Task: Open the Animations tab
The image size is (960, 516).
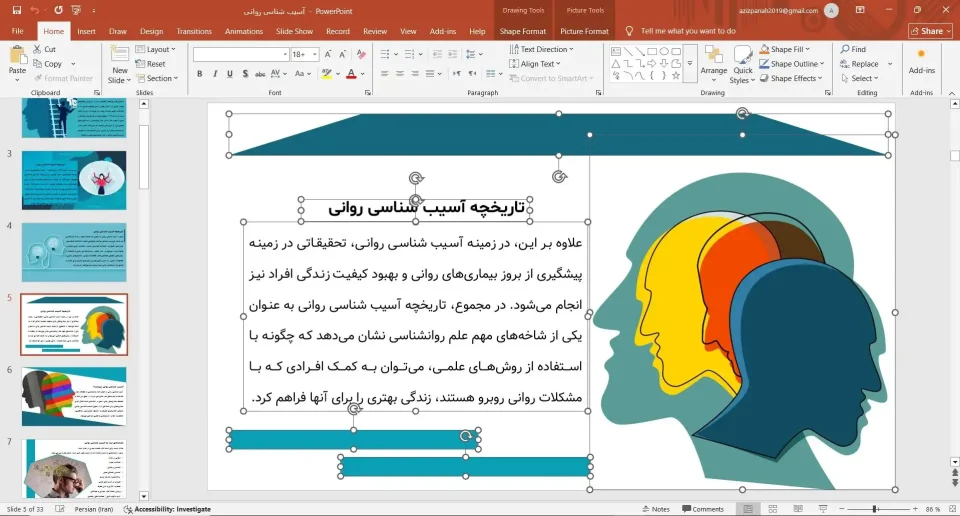Action: coord(244,31)
